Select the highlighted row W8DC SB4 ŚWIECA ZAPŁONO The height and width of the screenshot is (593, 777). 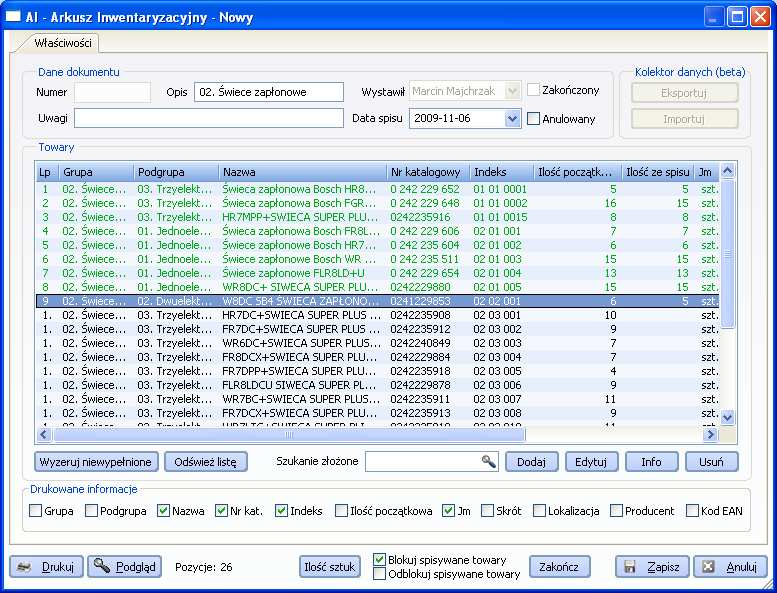coord(378,301)
